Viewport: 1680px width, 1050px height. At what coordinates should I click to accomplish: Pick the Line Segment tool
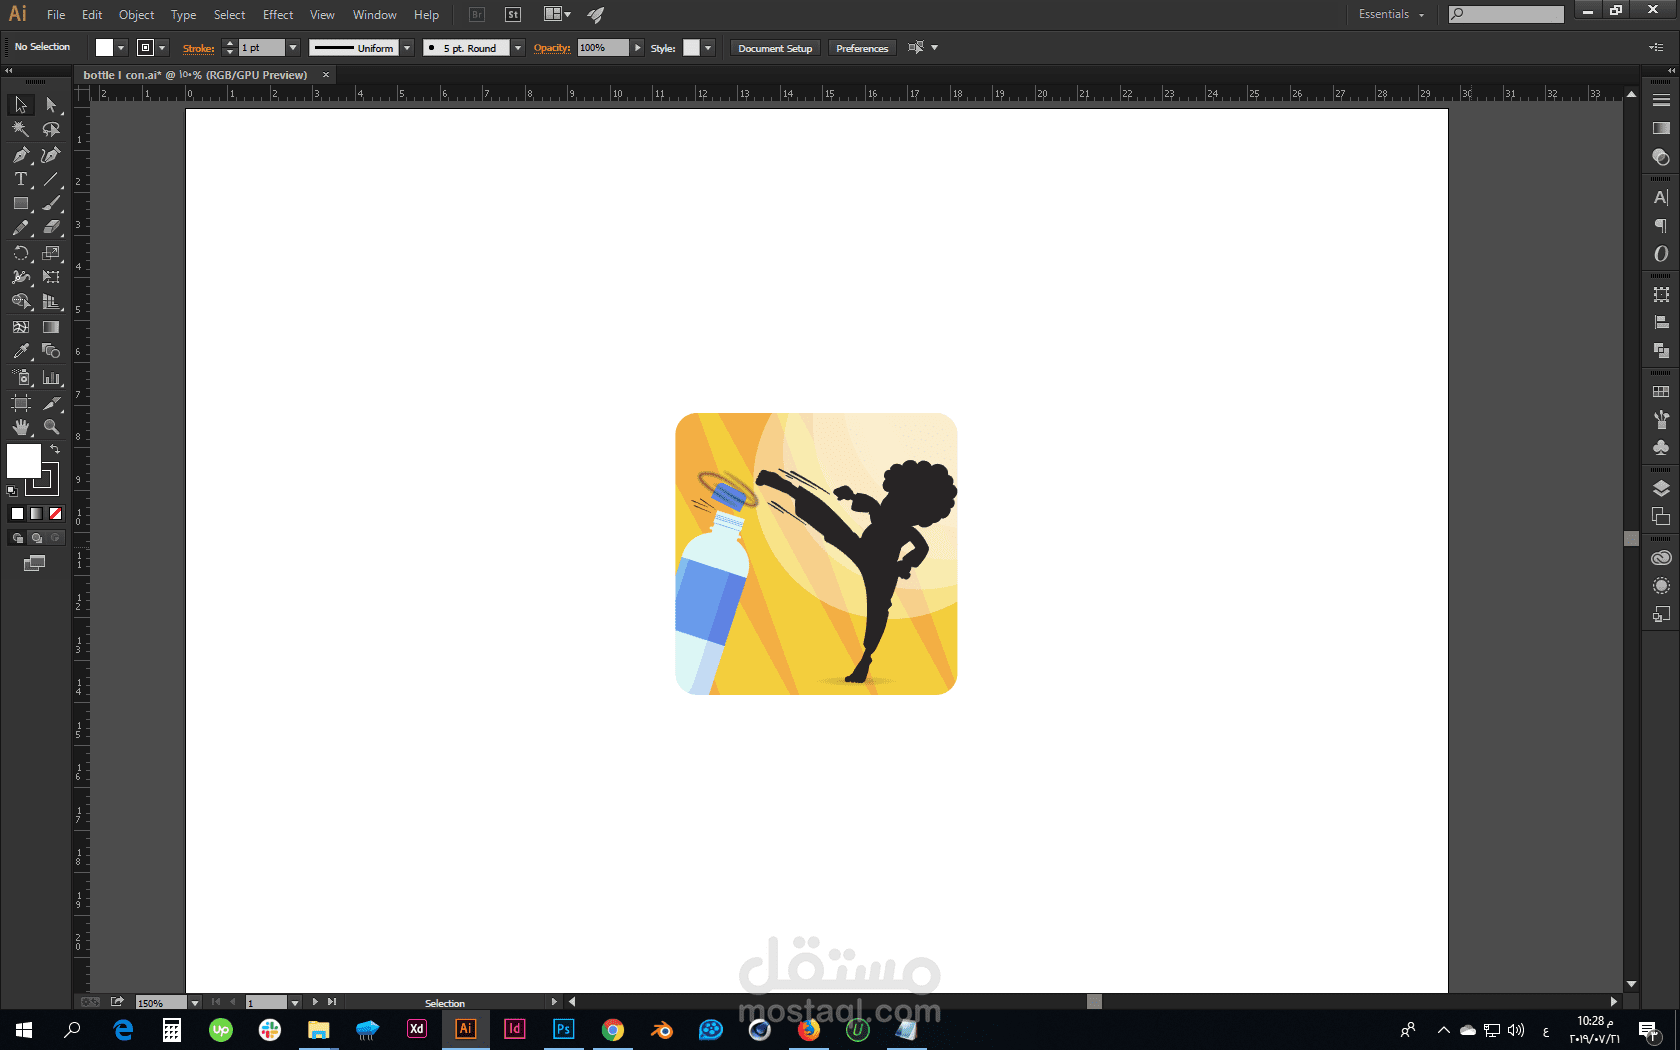tap(51, 179)
